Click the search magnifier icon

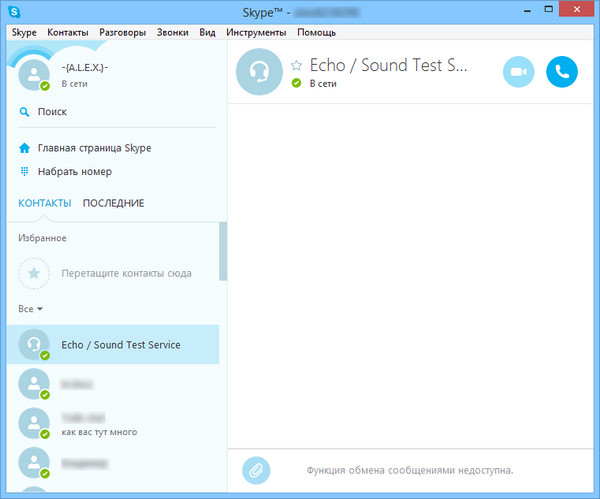click(24, 112)
